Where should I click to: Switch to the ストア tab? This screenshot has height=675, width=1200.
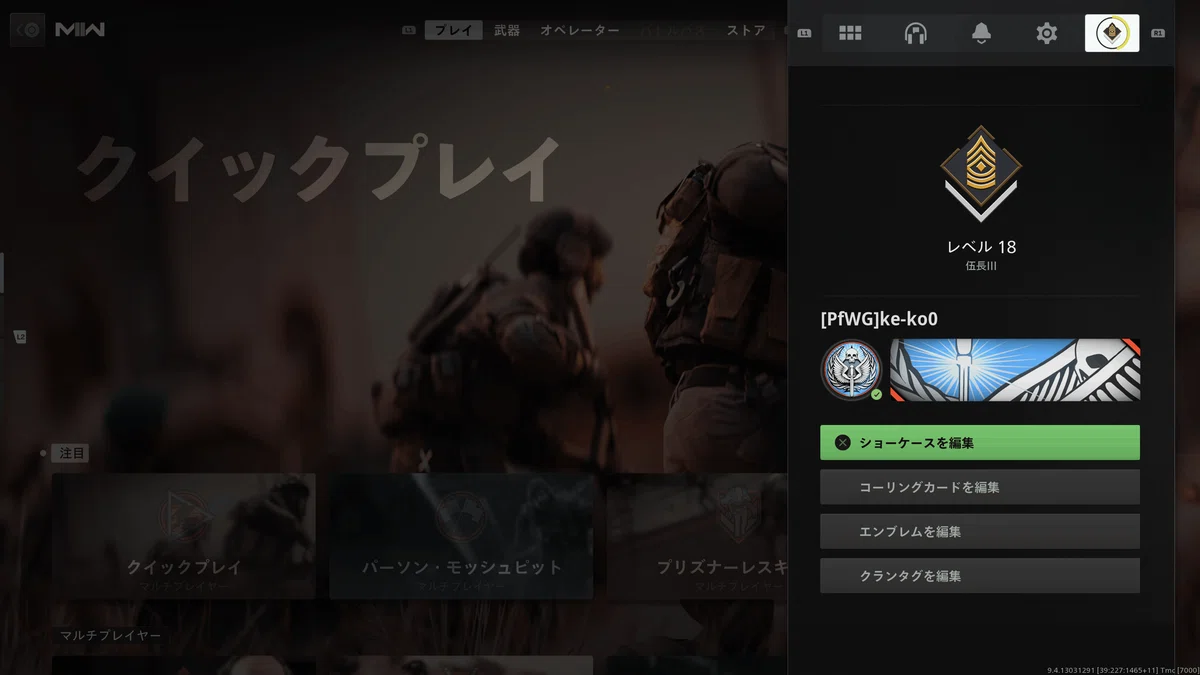pyautogui.click(x=746, y=30)
